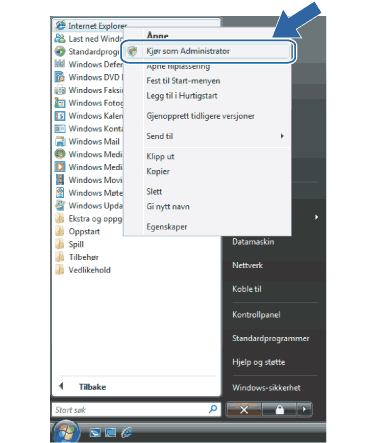This screenshot has width=374, height=443.
Task: Open Egenskaper from context menu
Action: pyautogui.click(x=167, y=227)
